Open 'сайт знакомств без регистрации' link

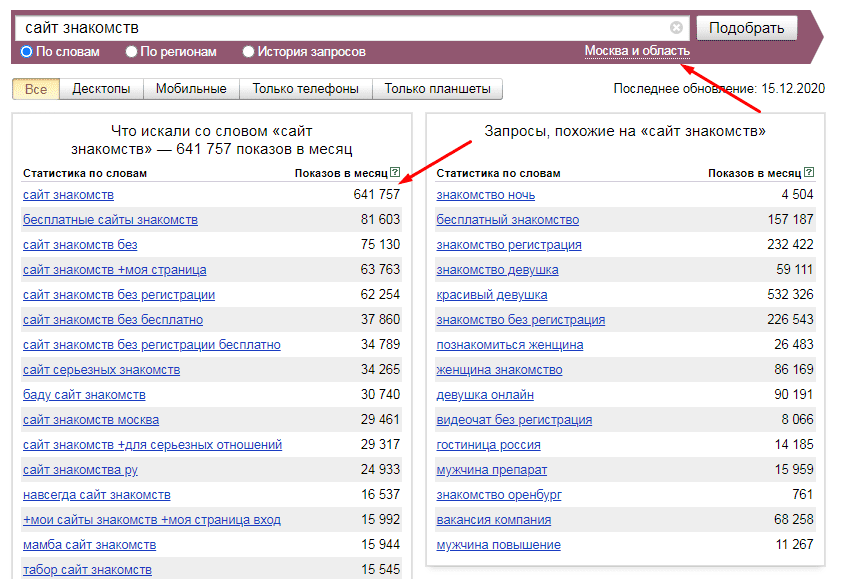click(x=119, y=295)
